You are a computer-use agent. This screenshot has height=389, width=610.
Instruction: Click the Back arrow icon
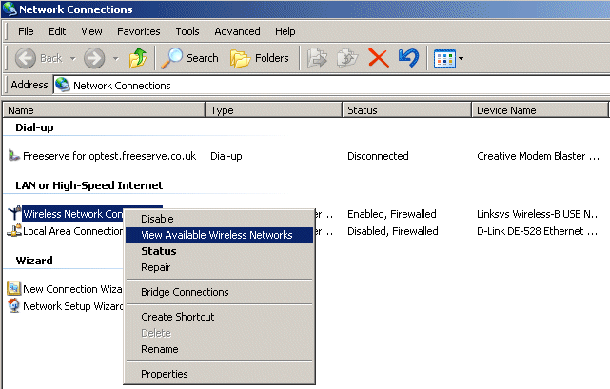(x=25, y=58)
